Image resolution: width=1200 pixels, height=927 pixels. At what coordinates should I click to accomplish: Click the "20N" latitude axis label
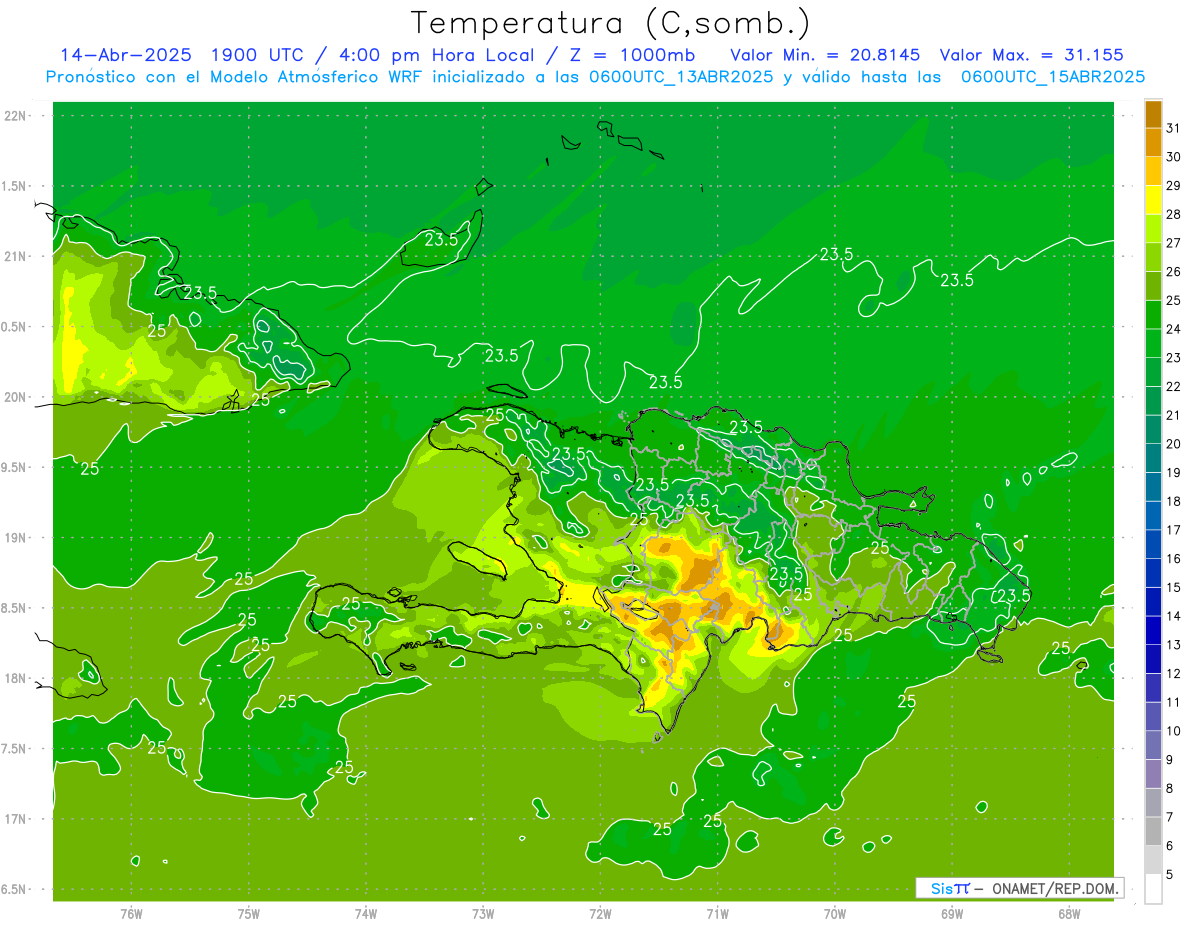[15, 397]
